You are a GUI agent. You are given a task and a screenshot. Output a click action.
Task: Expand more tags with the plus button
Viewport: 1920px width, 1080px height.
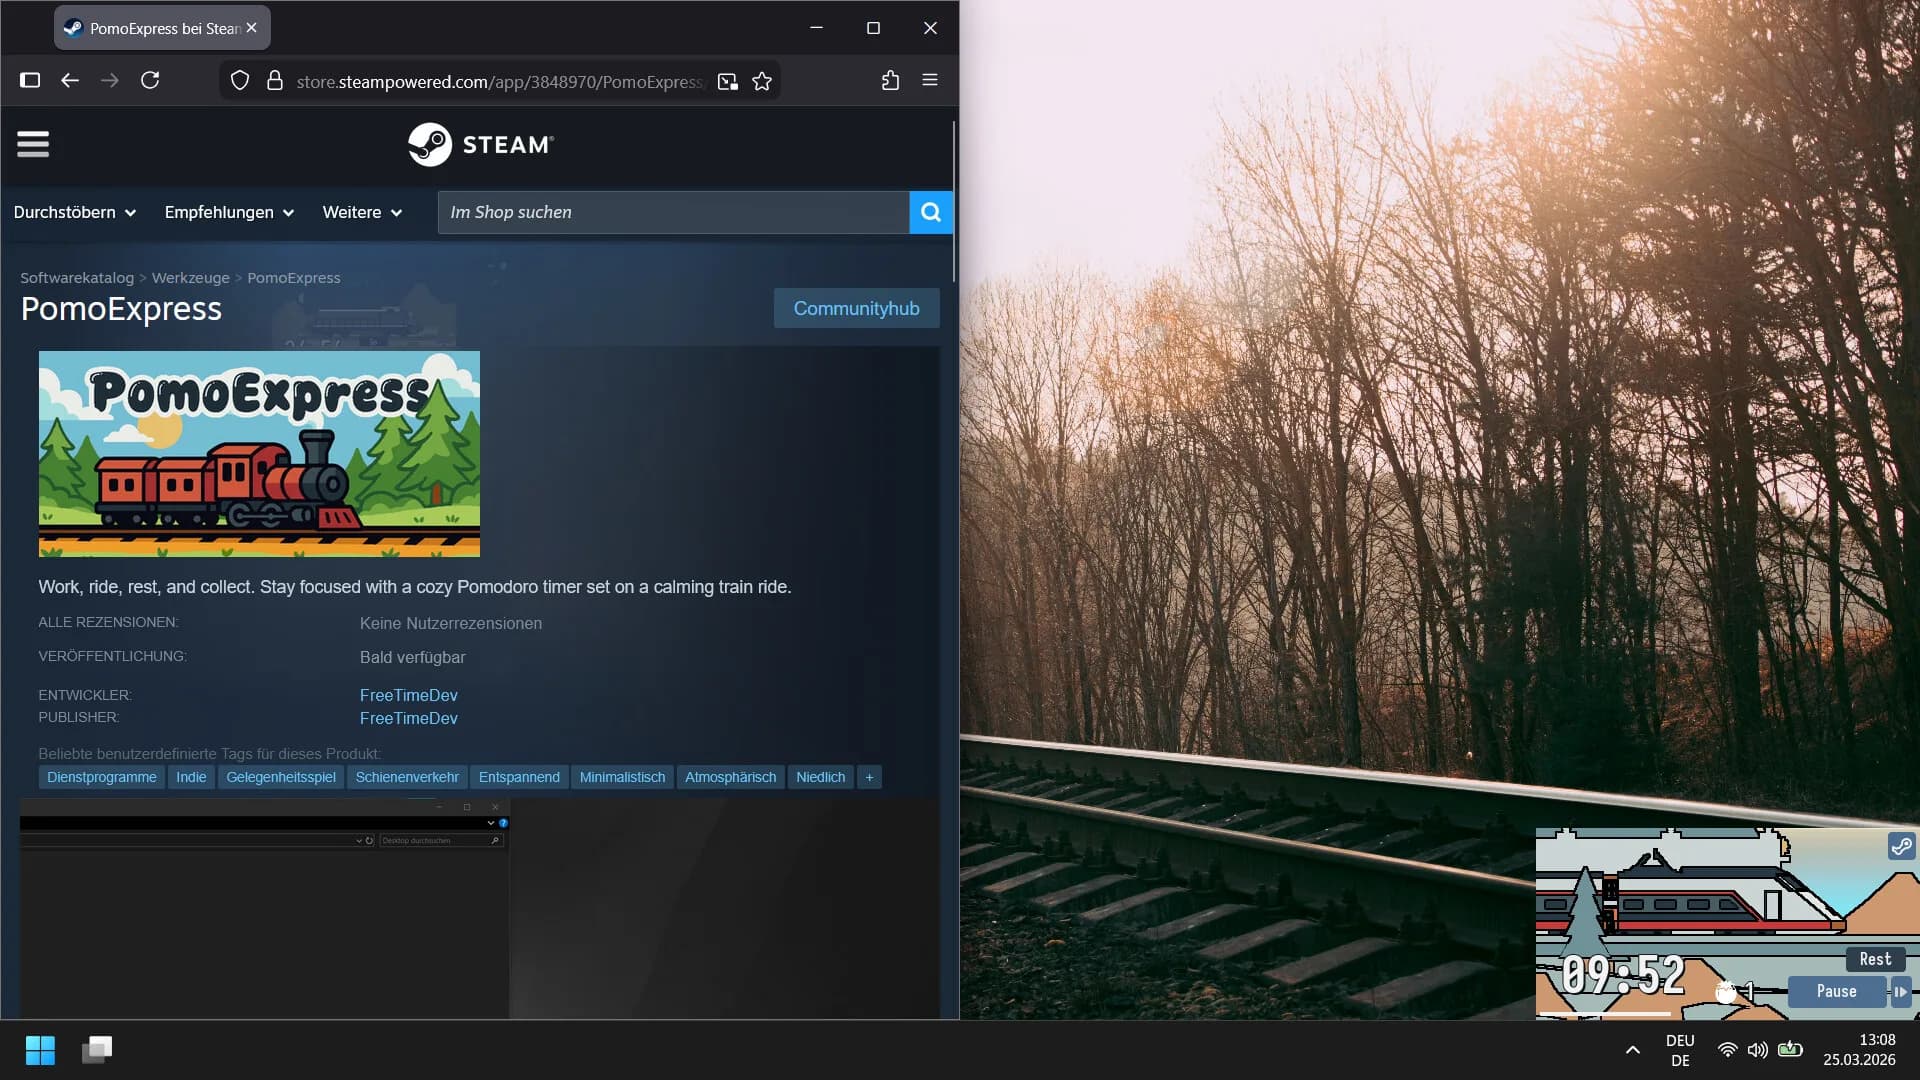pyautogui.click(x=869, y=777)
